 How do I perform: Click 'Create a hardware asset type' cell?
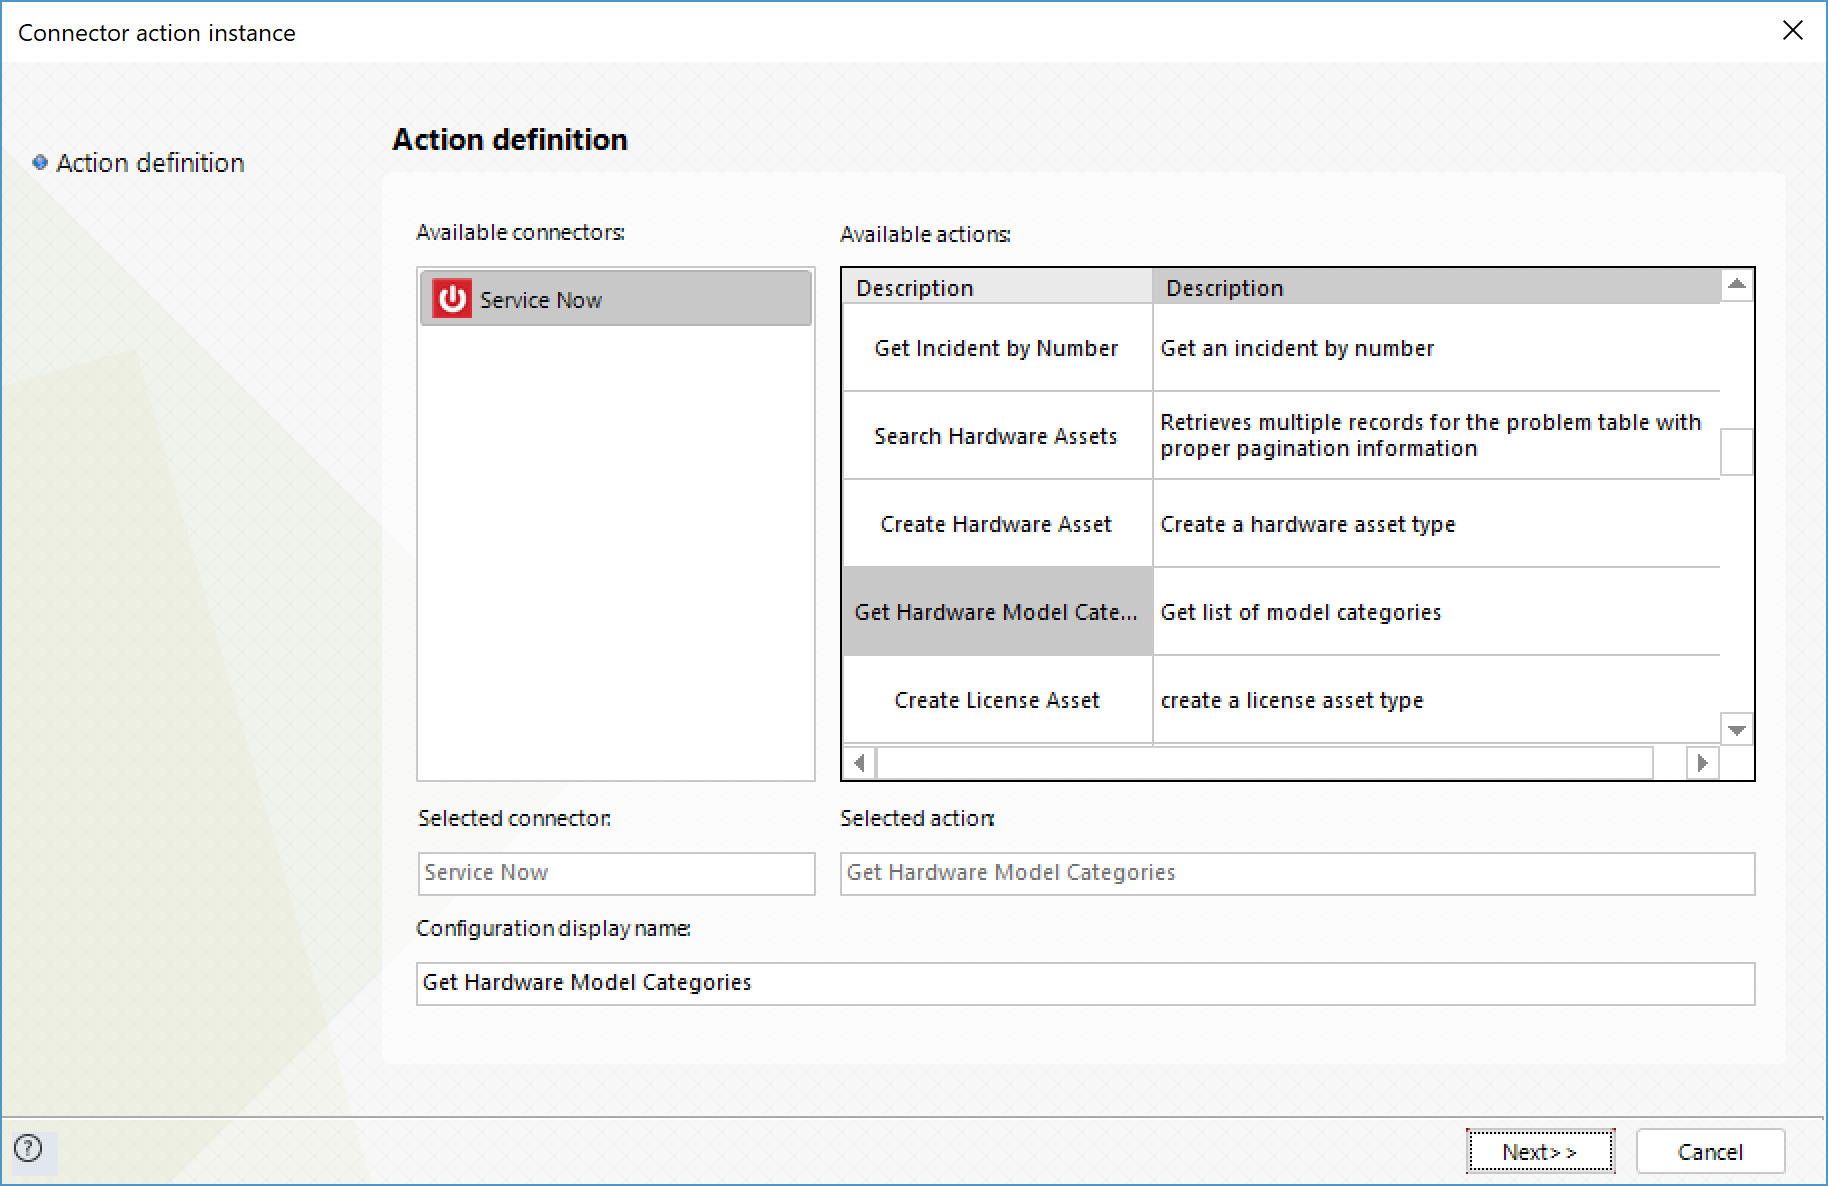tap(1437, 524)
